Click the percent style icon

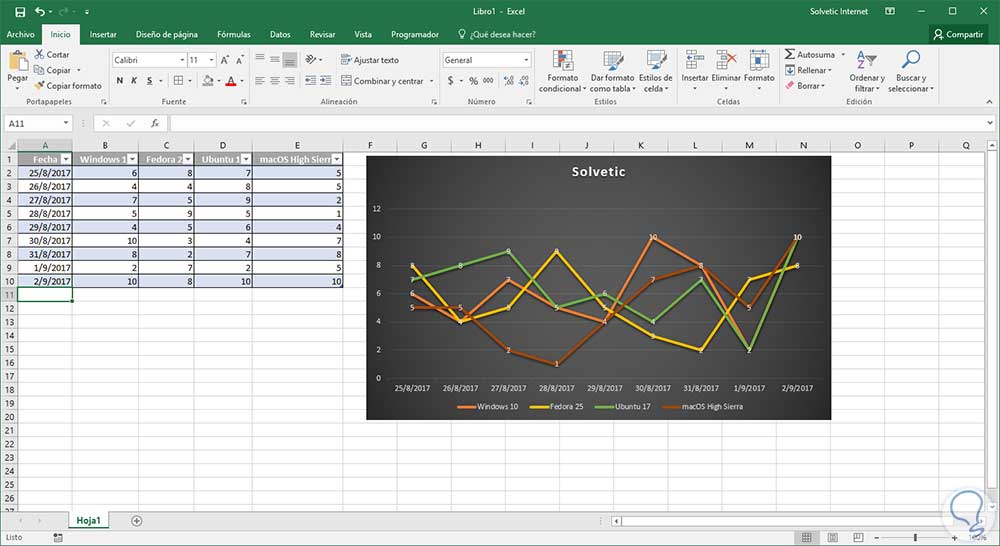coord(473,80)
